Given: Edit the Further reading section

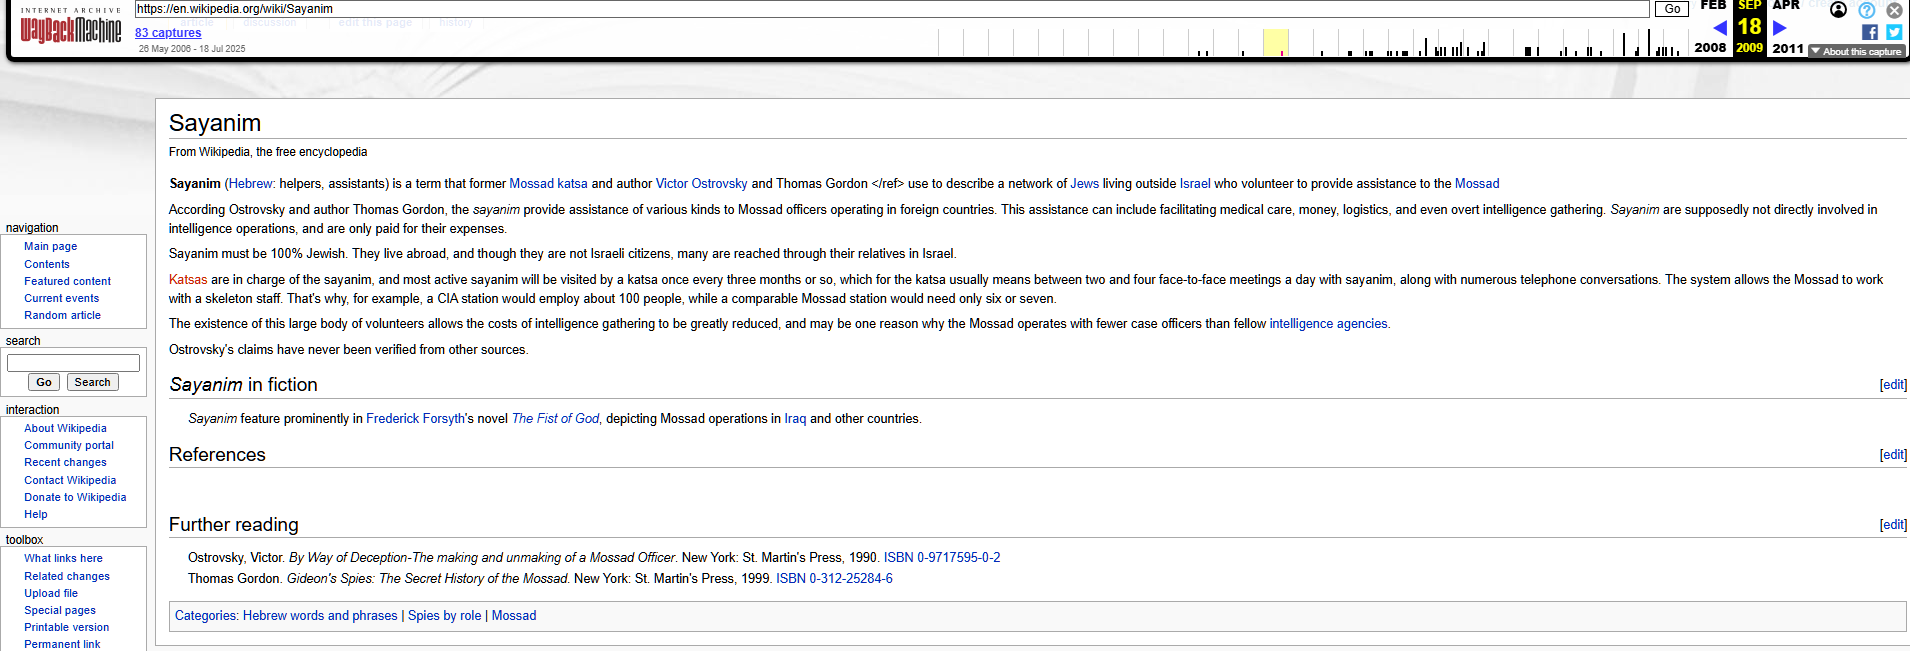Looking at the screenshot, I should coord(1893,525).
